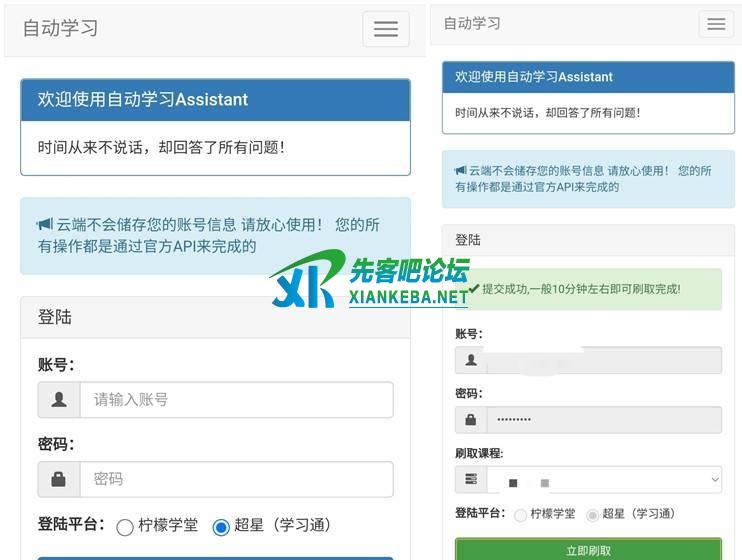
Task: Click the list icon beside the 刷取课程 selector
Action: (x=471, y=480)
